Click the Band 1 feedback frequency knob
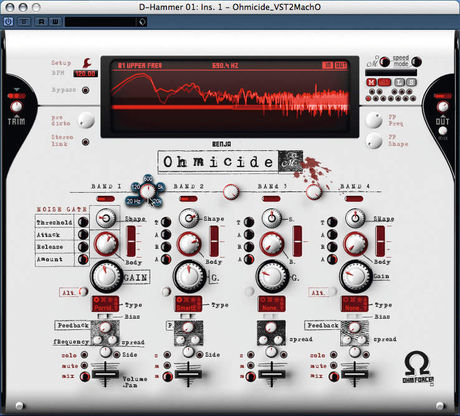The height and width of the screenshot is (416, 460). pyautogui.click(x=97, y=340)
